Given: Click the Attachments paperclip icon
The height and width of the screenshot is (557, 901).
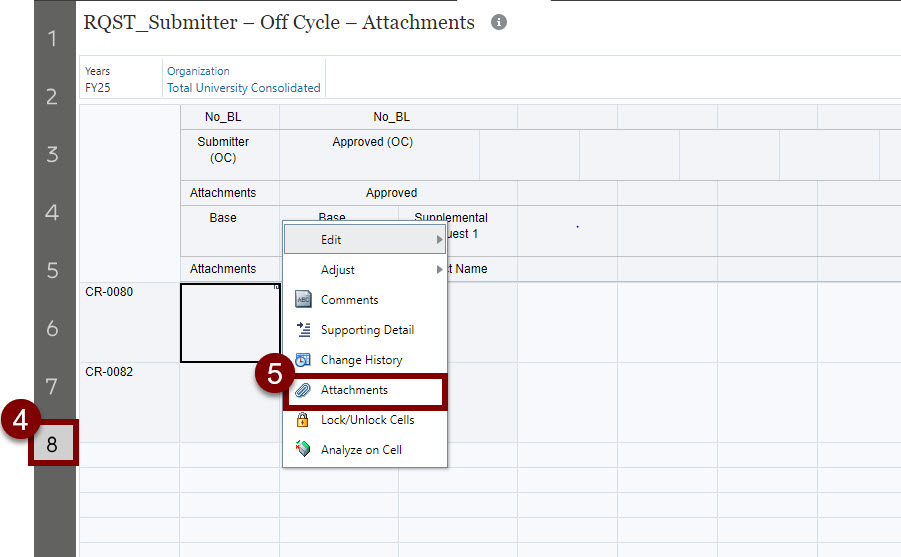Looking at the screenshot, I should pyautogui.click(x=304, y=390).
